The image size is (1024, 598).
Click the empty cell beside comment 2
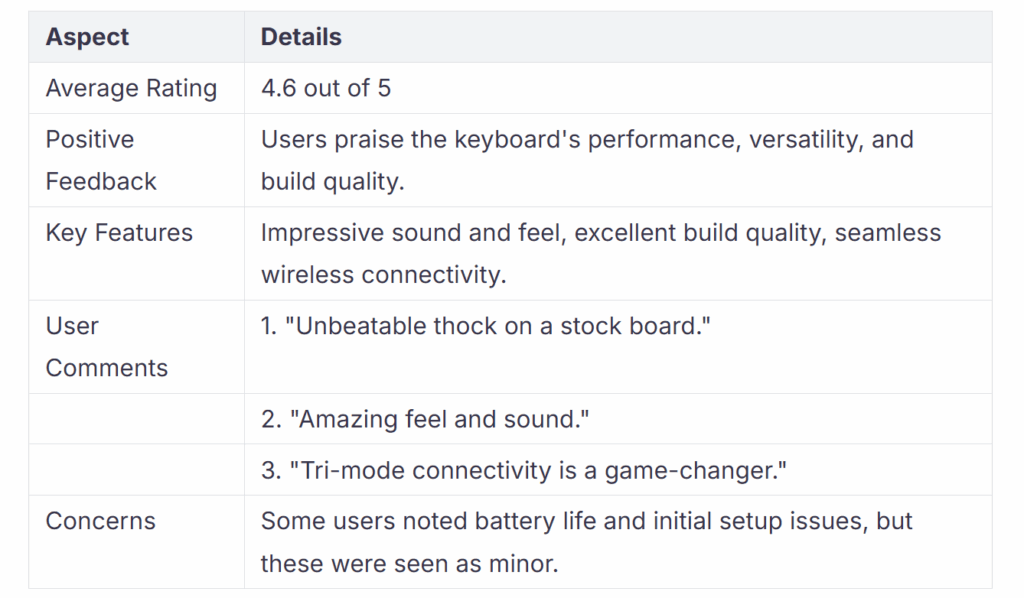(x=136, y=419)
